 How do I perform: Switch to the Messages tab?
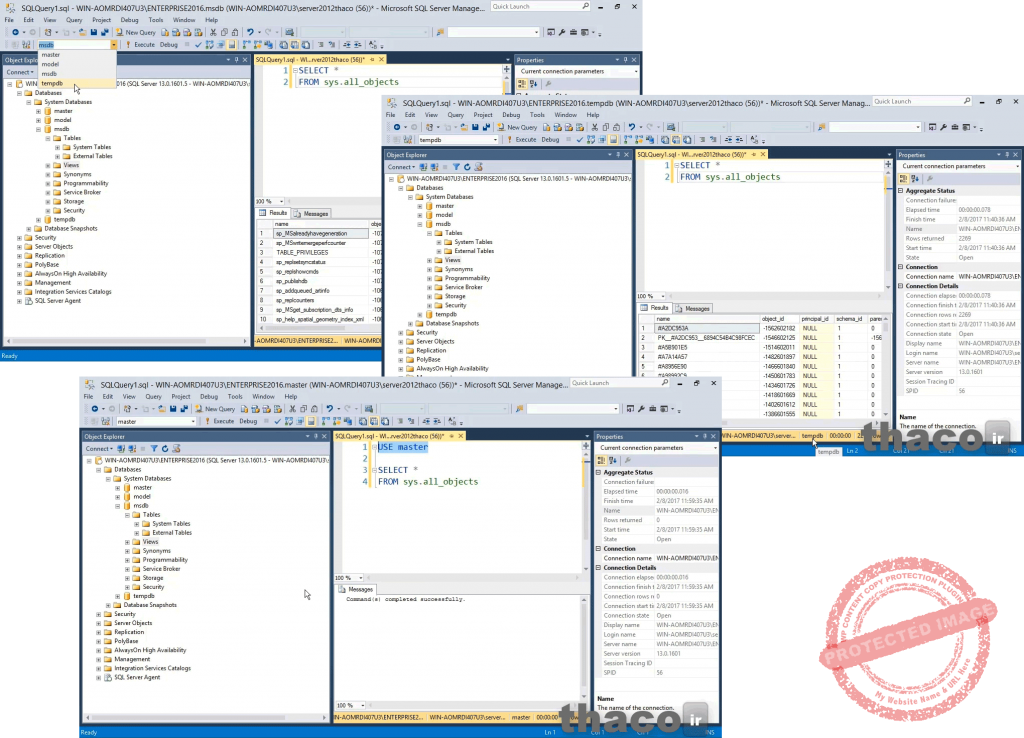tap(360, 590)
